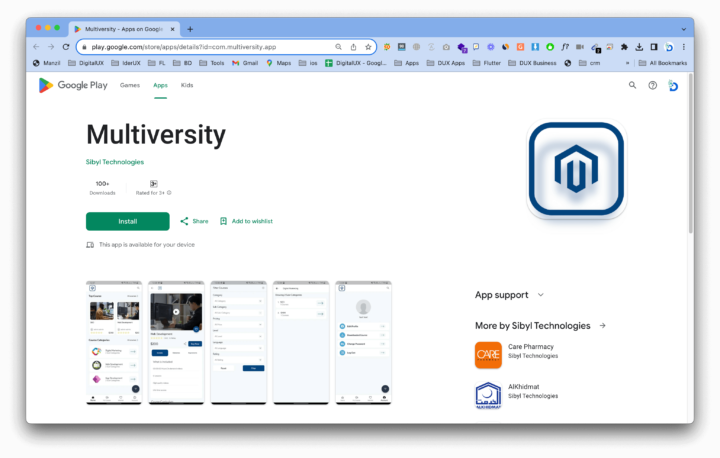This screenshot has width=720, height=458.
Task: Open the Maps bookmark
Action: tap(278, 63)
